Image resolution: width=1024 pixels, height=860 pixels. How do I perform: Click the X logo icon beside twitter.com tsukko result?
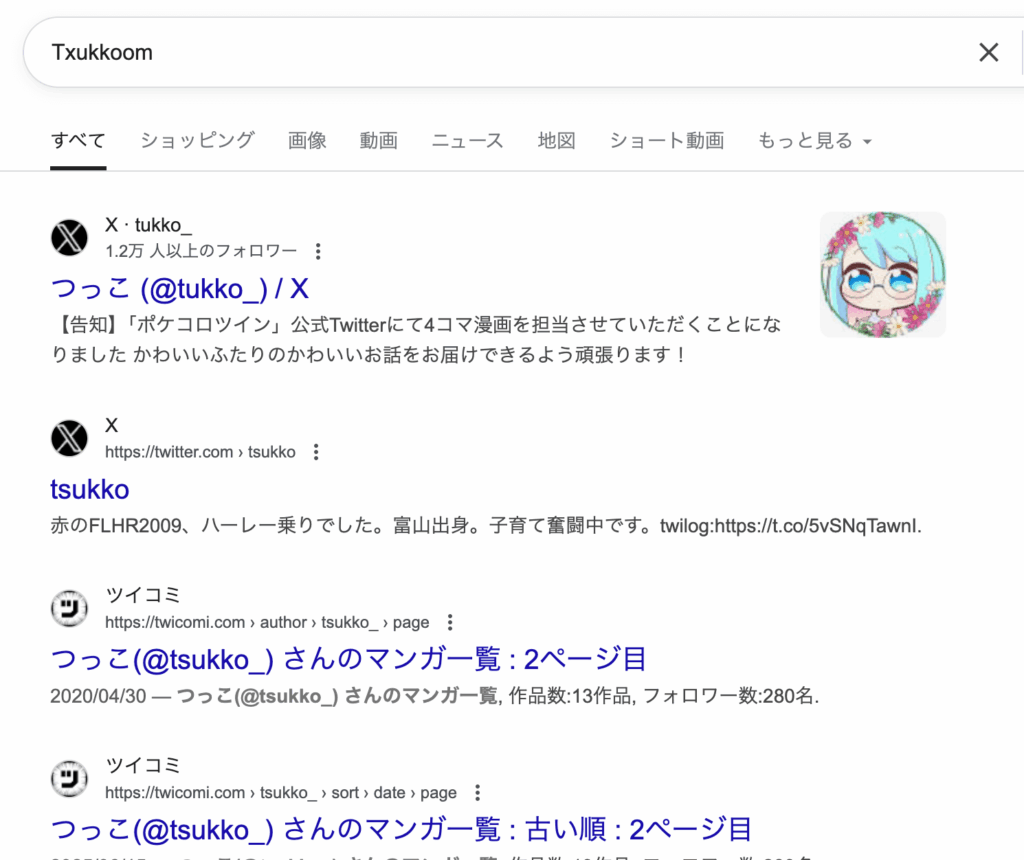69,438
